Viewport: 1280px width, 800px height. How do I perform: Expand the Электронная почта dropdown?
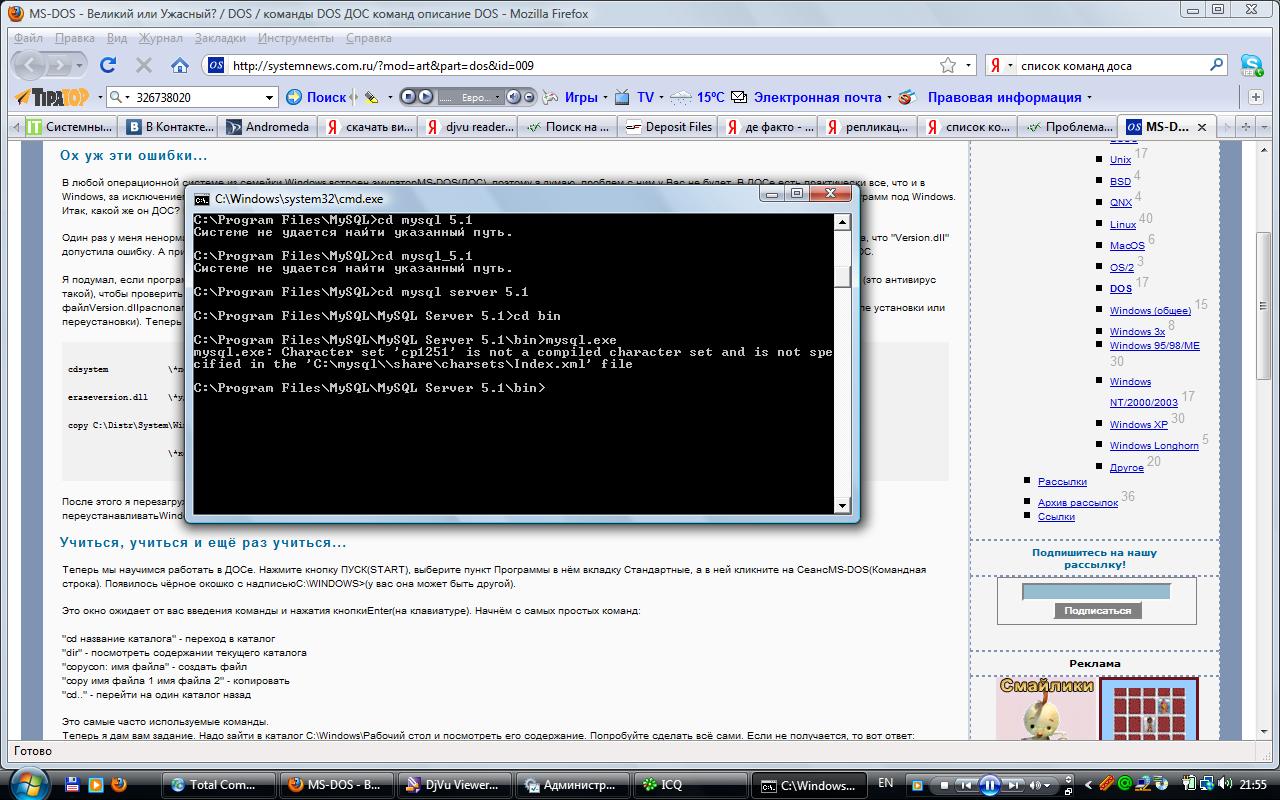tap(890, 98)
